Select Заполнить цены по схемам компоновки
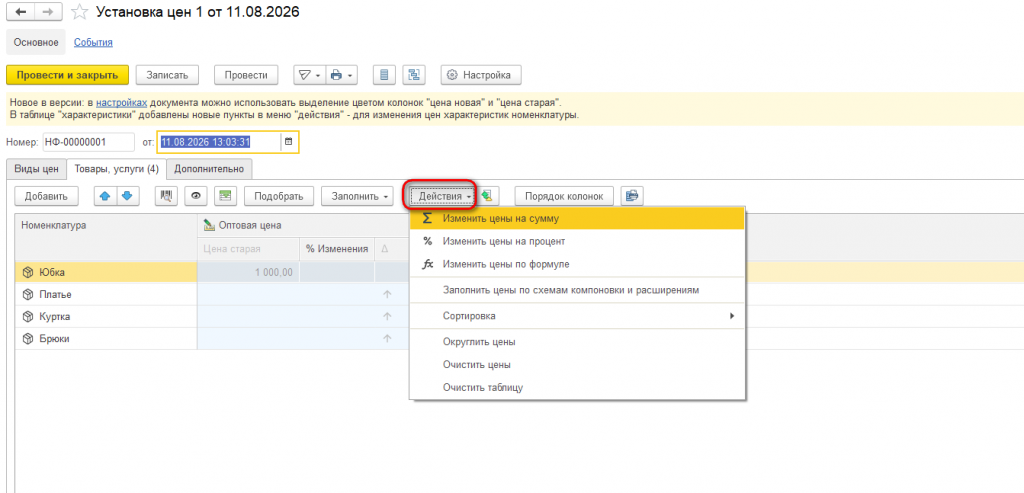Screen dimensions: 1024x493 point(577,290)
